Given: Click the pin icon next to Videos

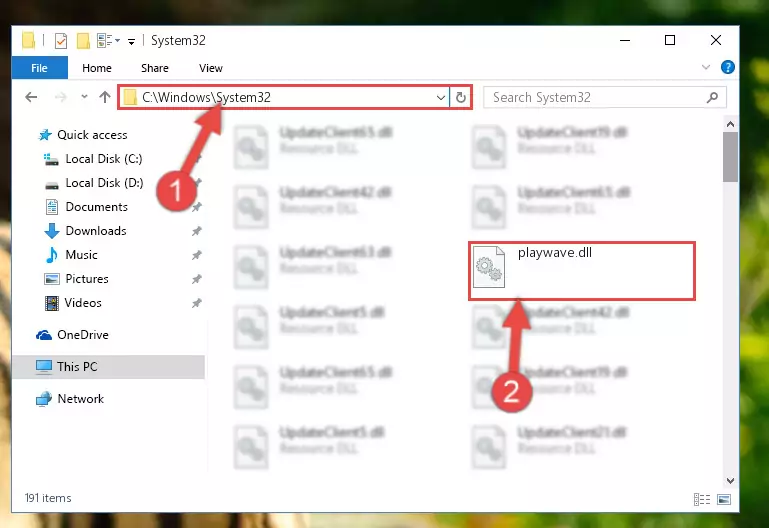Looking at the screenshot, I should pyautogui.click(x=197, y=303).
